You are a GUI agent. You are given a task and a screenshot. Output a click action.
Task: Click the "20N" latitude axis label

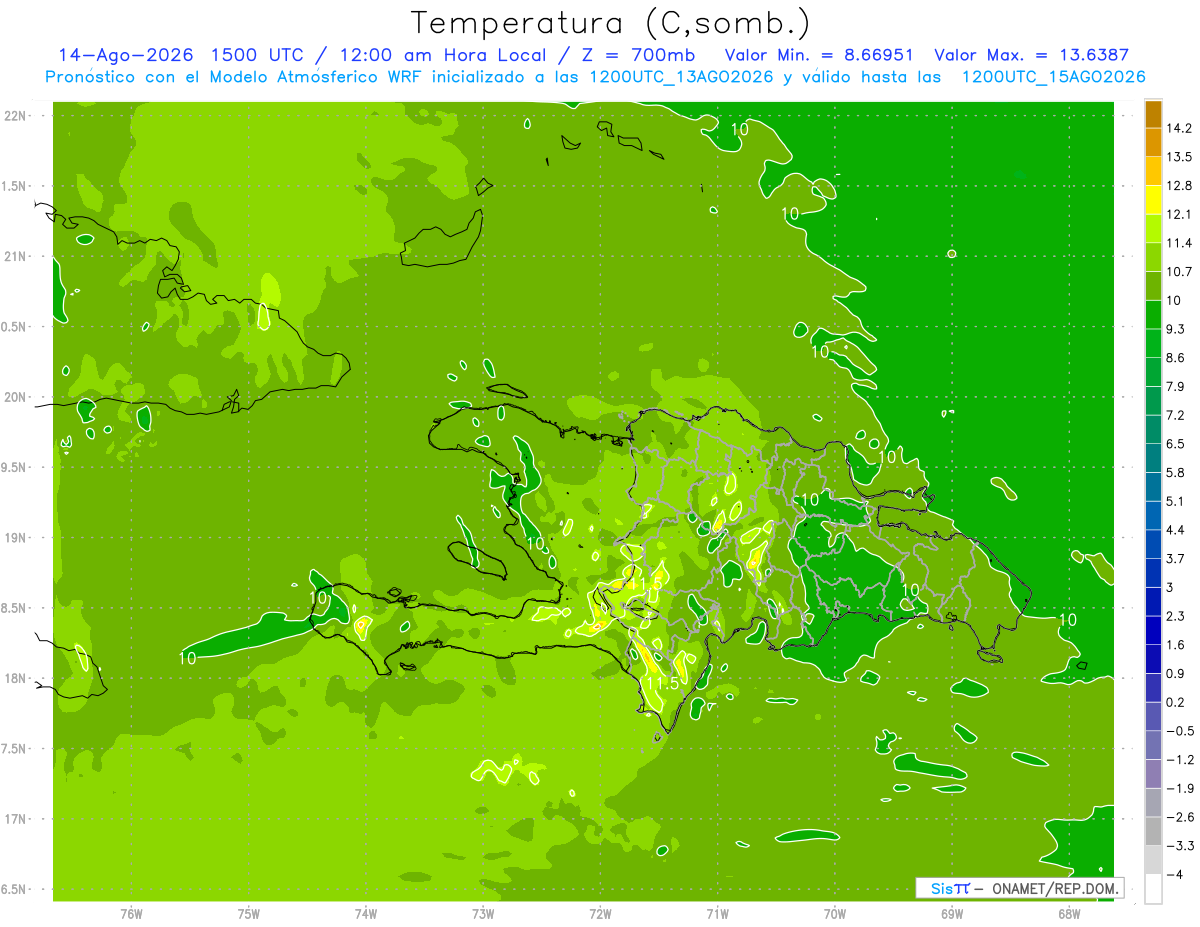coord(16,398)
